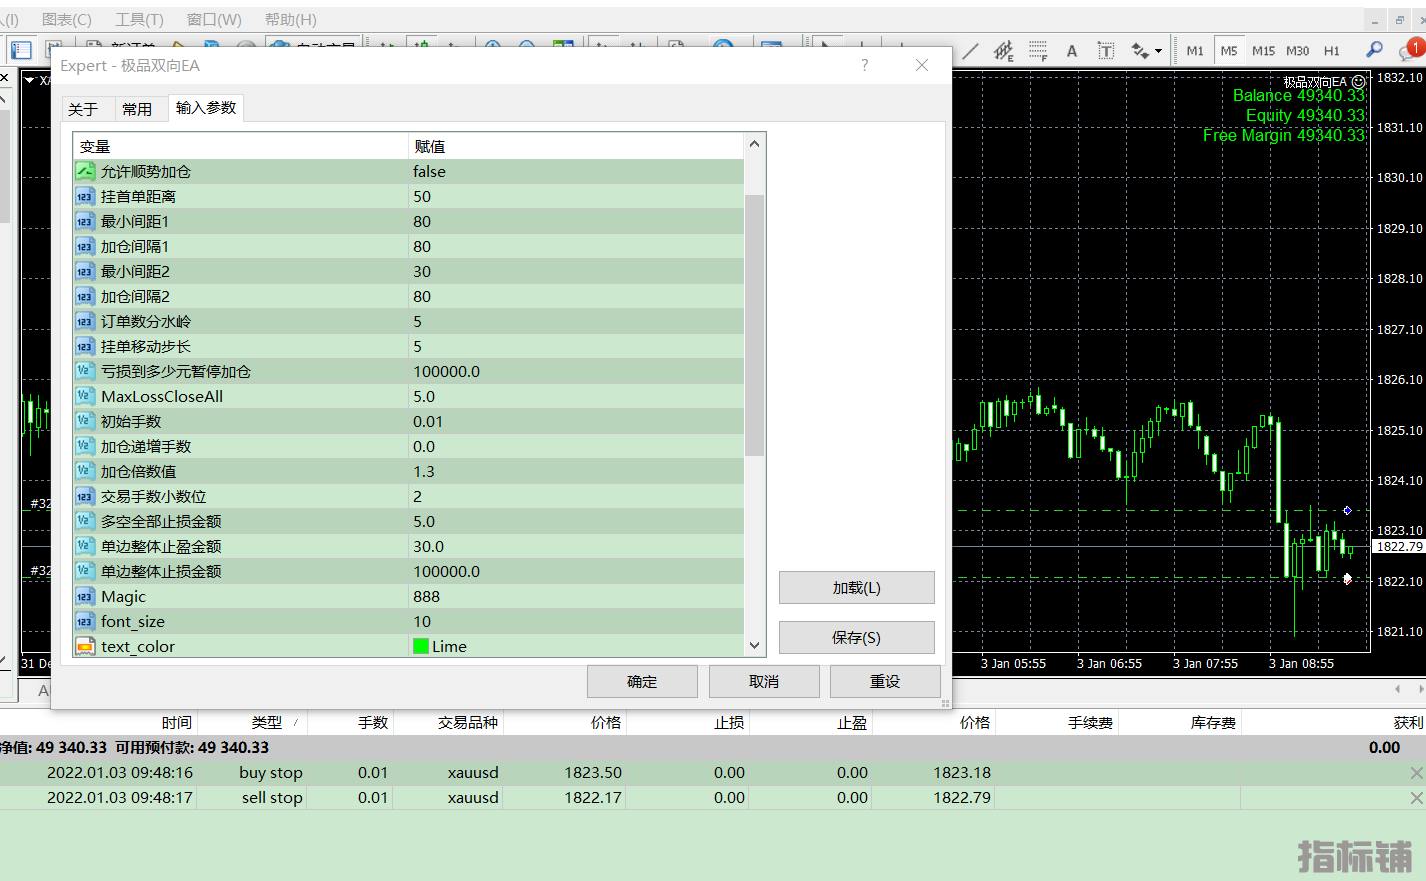1426x881 pixels.
Task: Click the 加载(L) button
Action: (857, 588)
